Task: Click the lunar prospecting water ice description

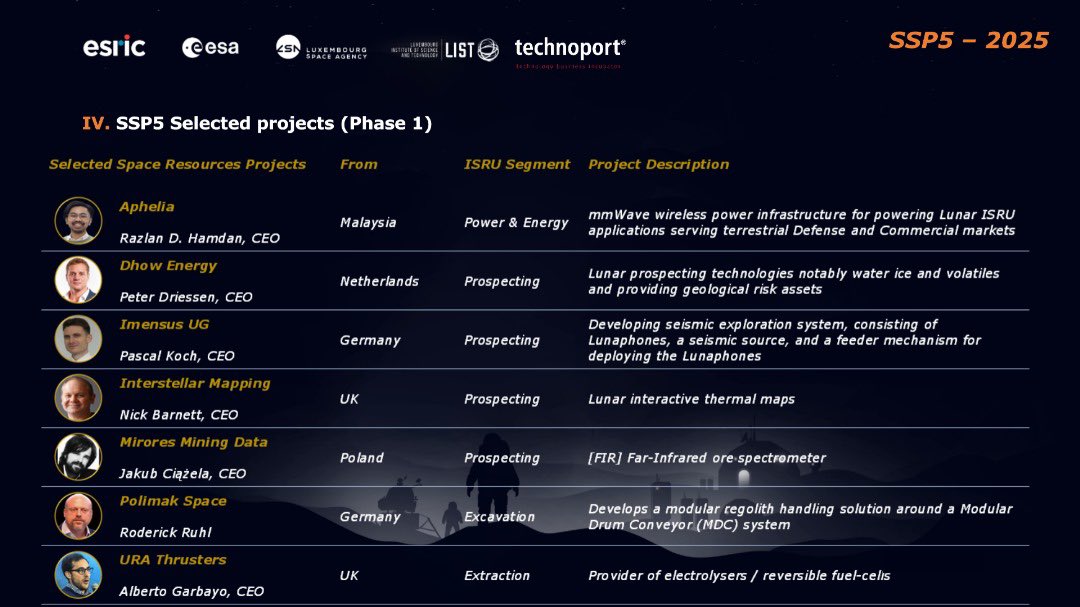Action: pyautogui.click(x=793, y=281)
